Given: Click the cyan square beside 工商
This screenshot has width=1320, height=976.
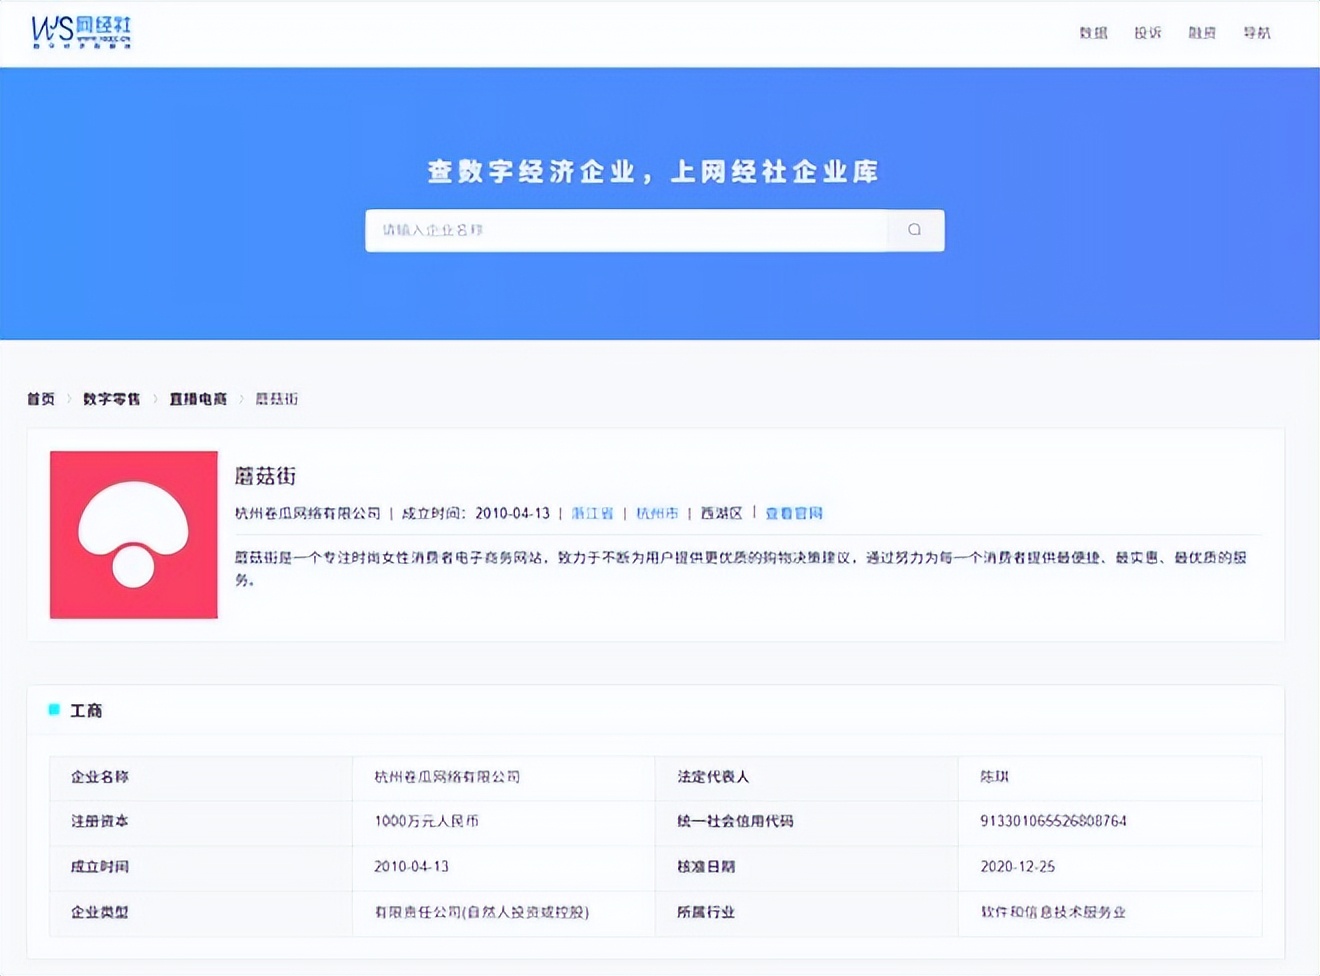Looking at the screenshot, I should pyautogui.click(x=54, y=710).
